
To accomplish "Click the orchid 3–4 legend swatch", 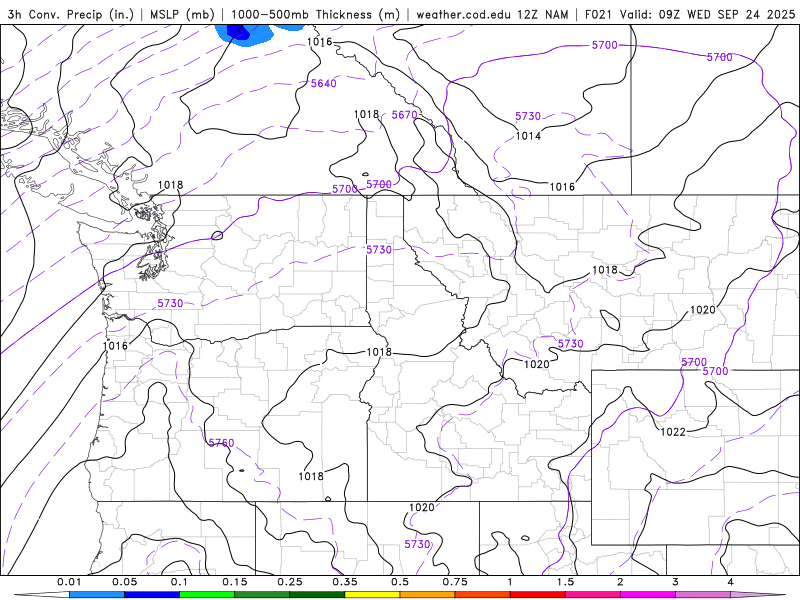I will tap(703, 595).
